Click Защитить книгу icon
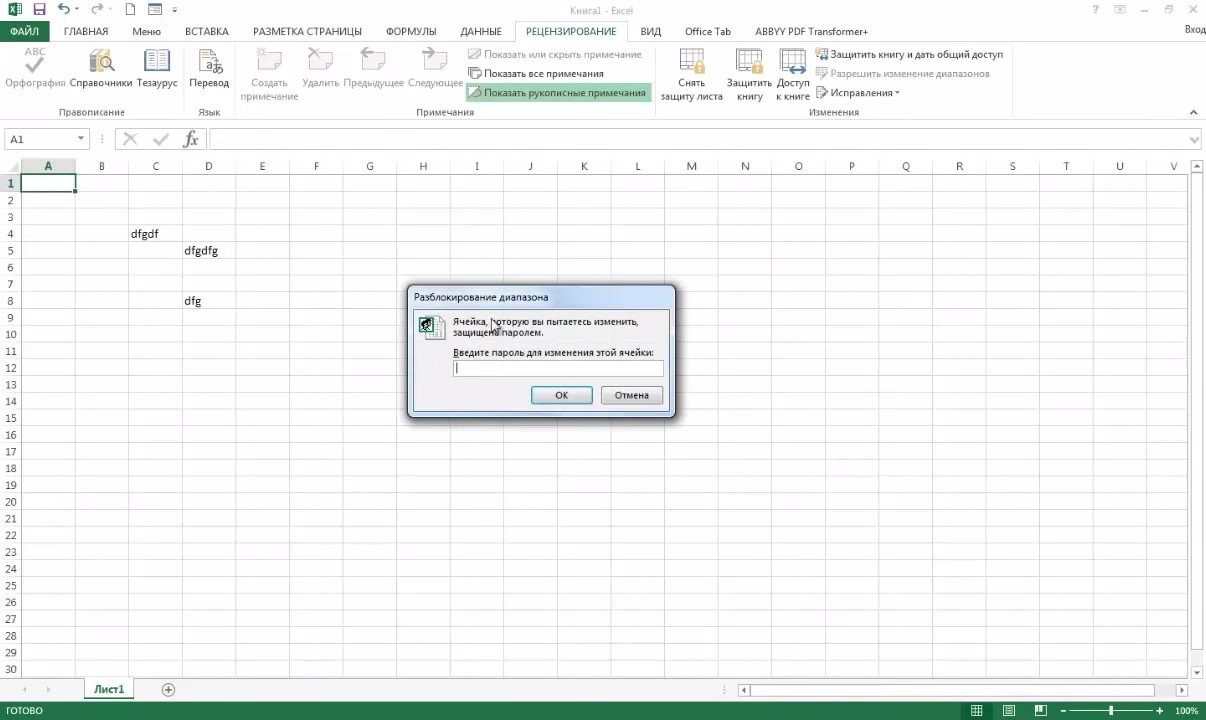Viewport: 1206px width, 720px height. [x=748, y=70]
